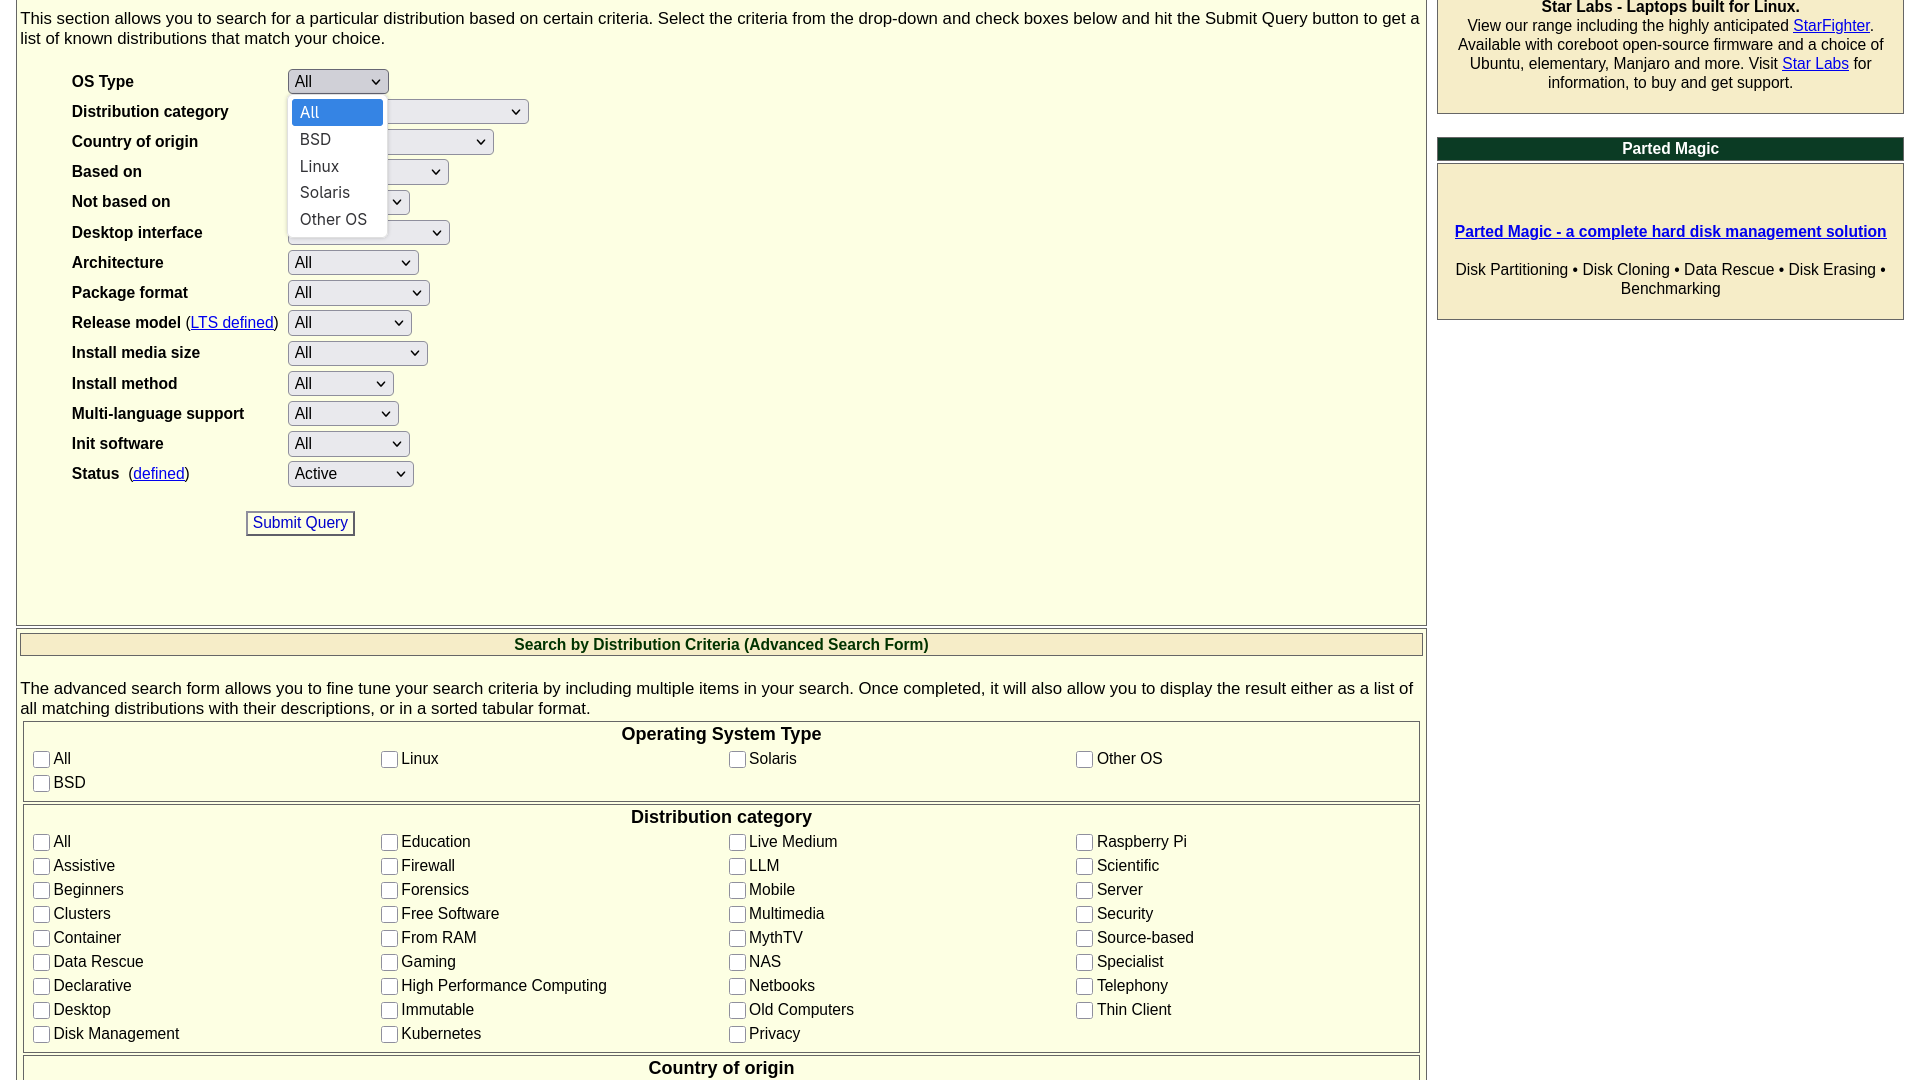Image resolution: width=1920 pixels, height=1080 pixels.
Task: Open the Release model dropdown
Action: point(349,322)
